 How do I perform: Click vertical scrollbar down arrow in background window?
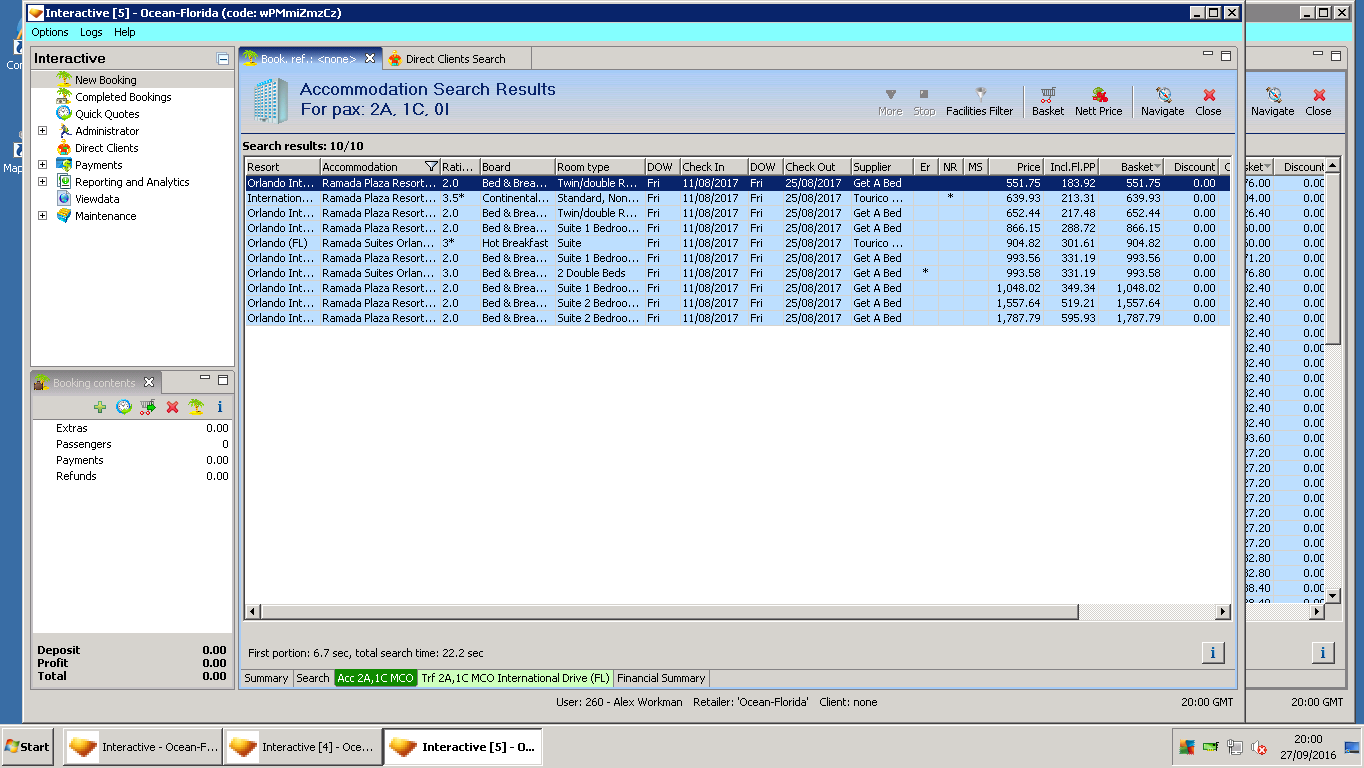tap(1332, 595)
